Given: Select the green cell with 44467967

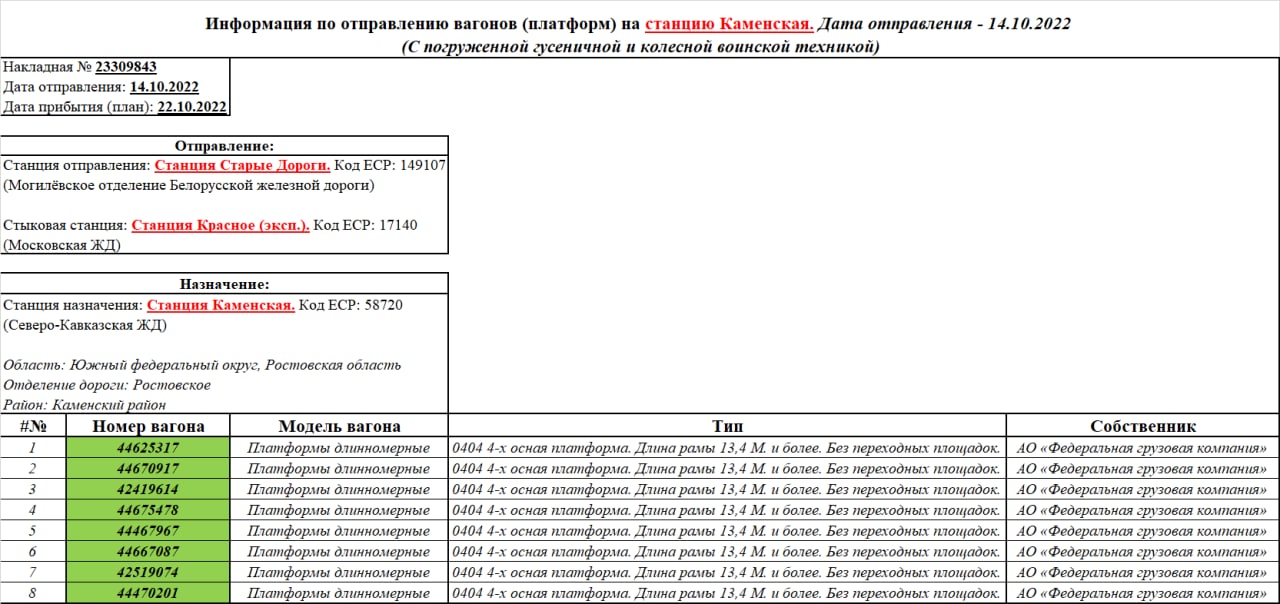Looking at the screenshot, I should [x=148, y=531].
